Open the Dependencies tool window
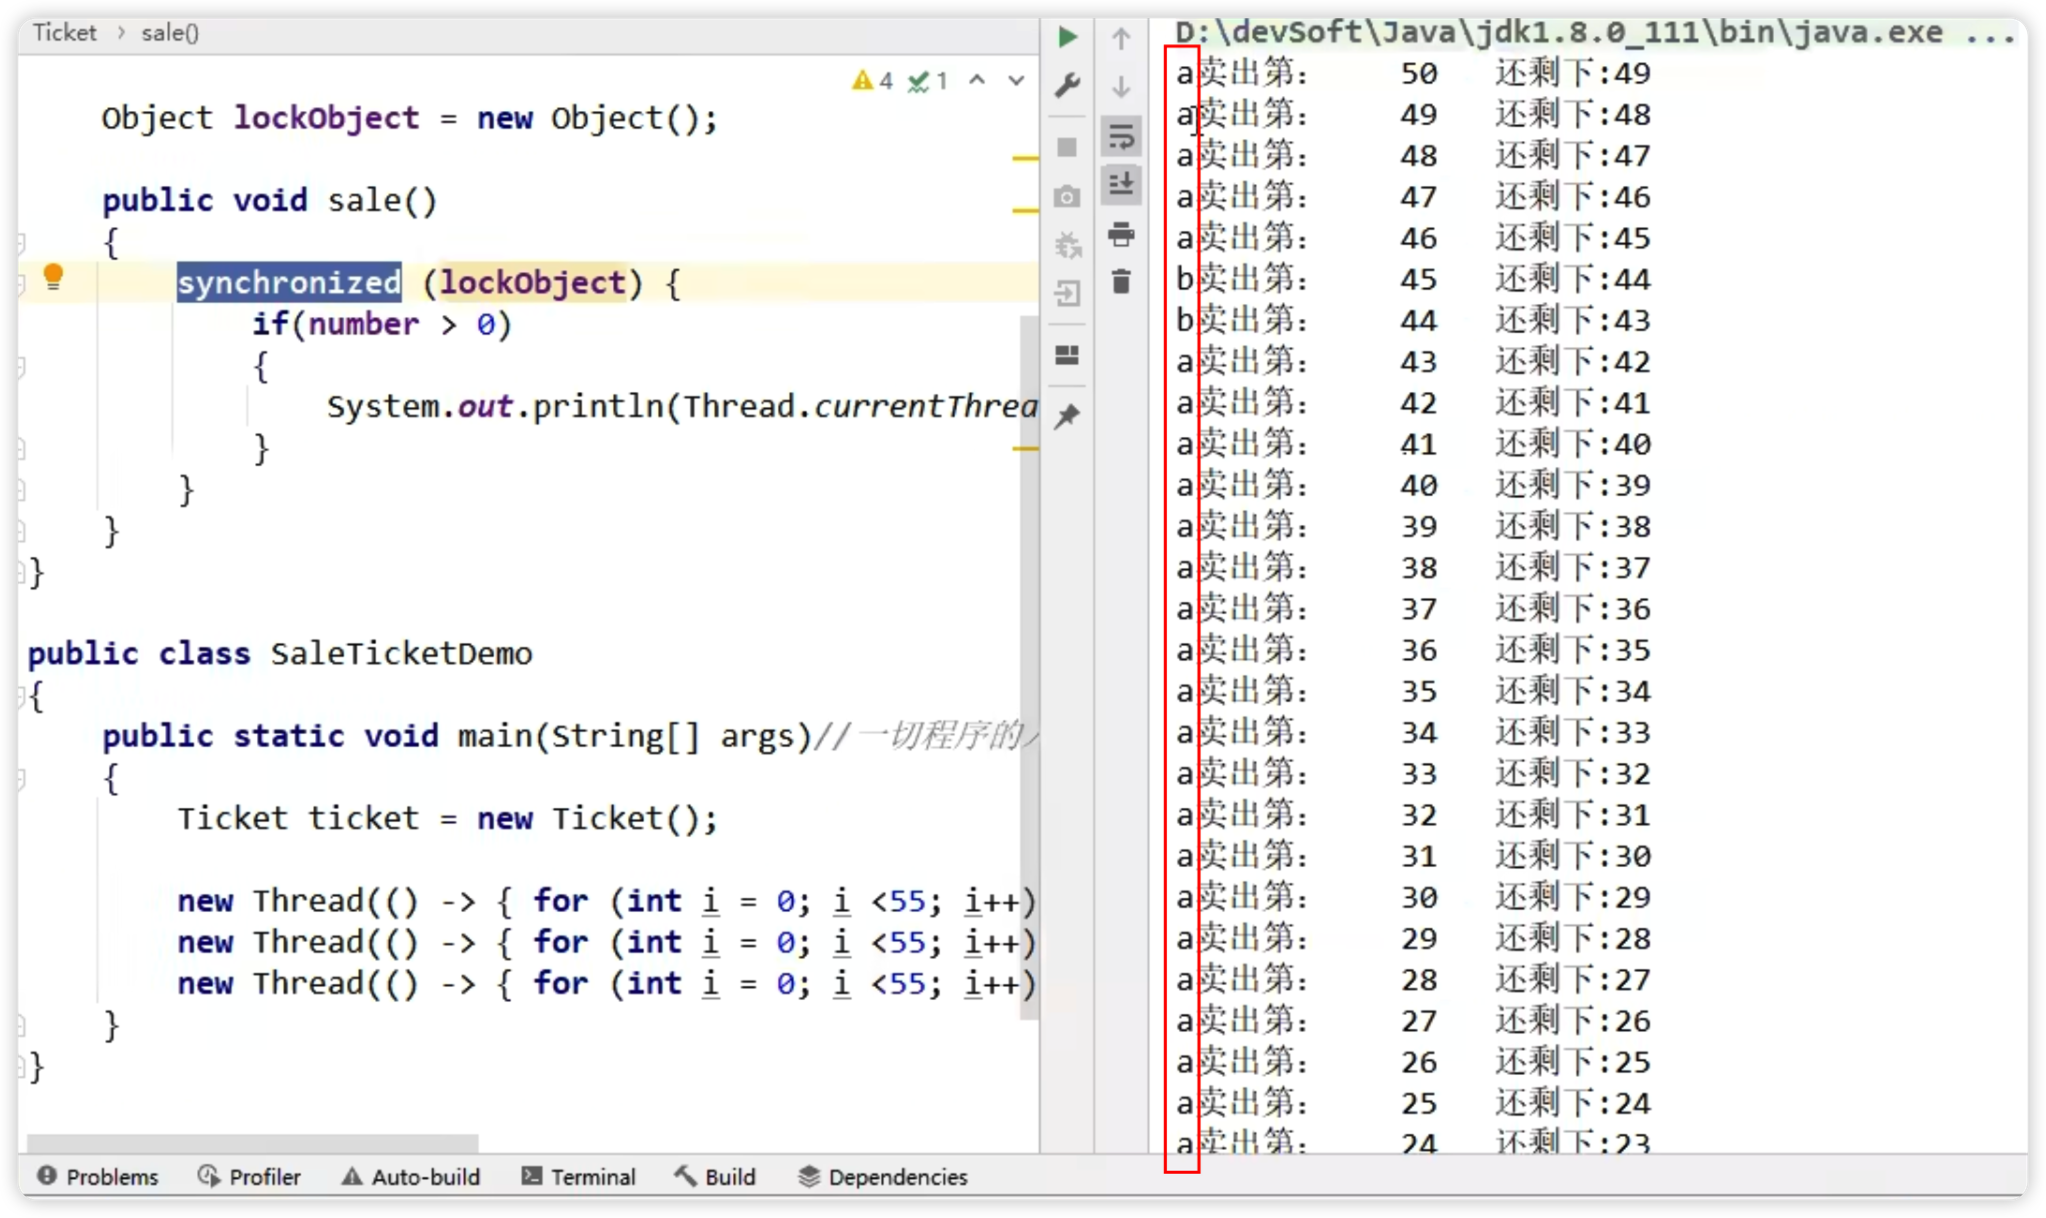 [883, 1177]
